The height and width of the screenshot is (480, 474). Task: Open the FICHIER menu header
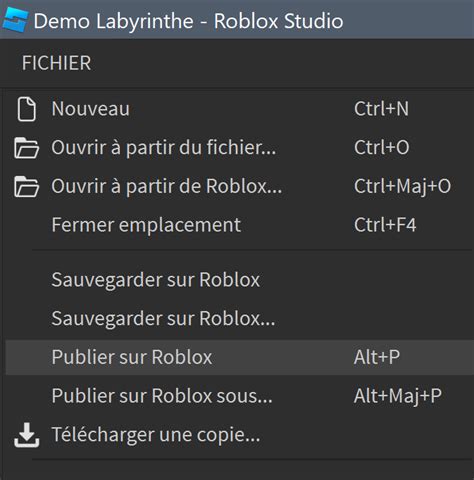pyautogui.click(x=56, y=63)
